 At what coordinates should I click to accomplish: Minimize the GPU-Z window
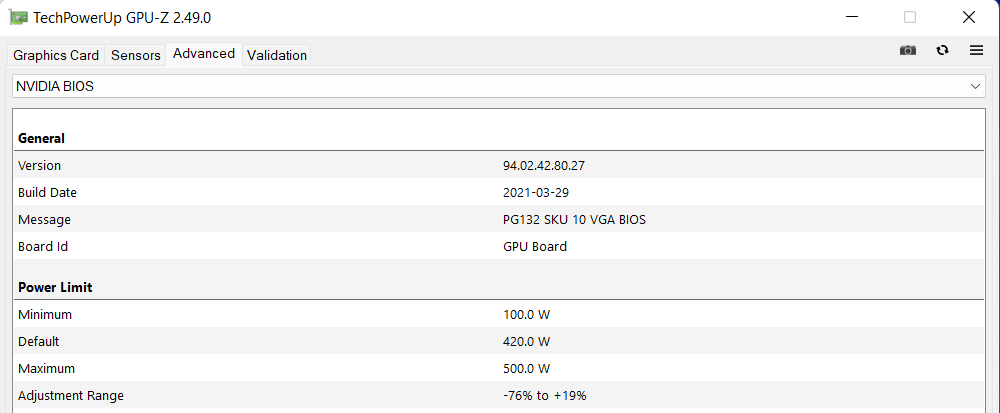pyautogui.click(x=851, y=17)
